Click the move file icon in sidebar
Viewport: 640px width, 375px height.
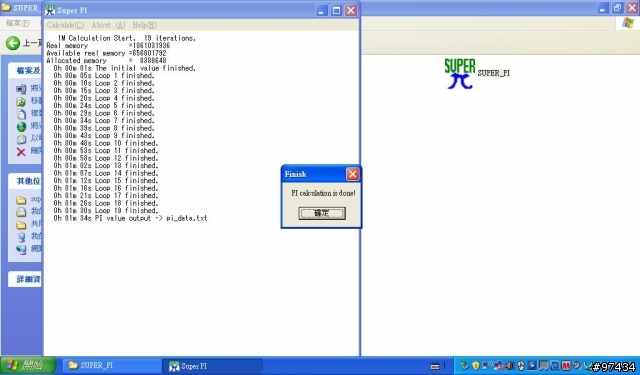(21, 101)
